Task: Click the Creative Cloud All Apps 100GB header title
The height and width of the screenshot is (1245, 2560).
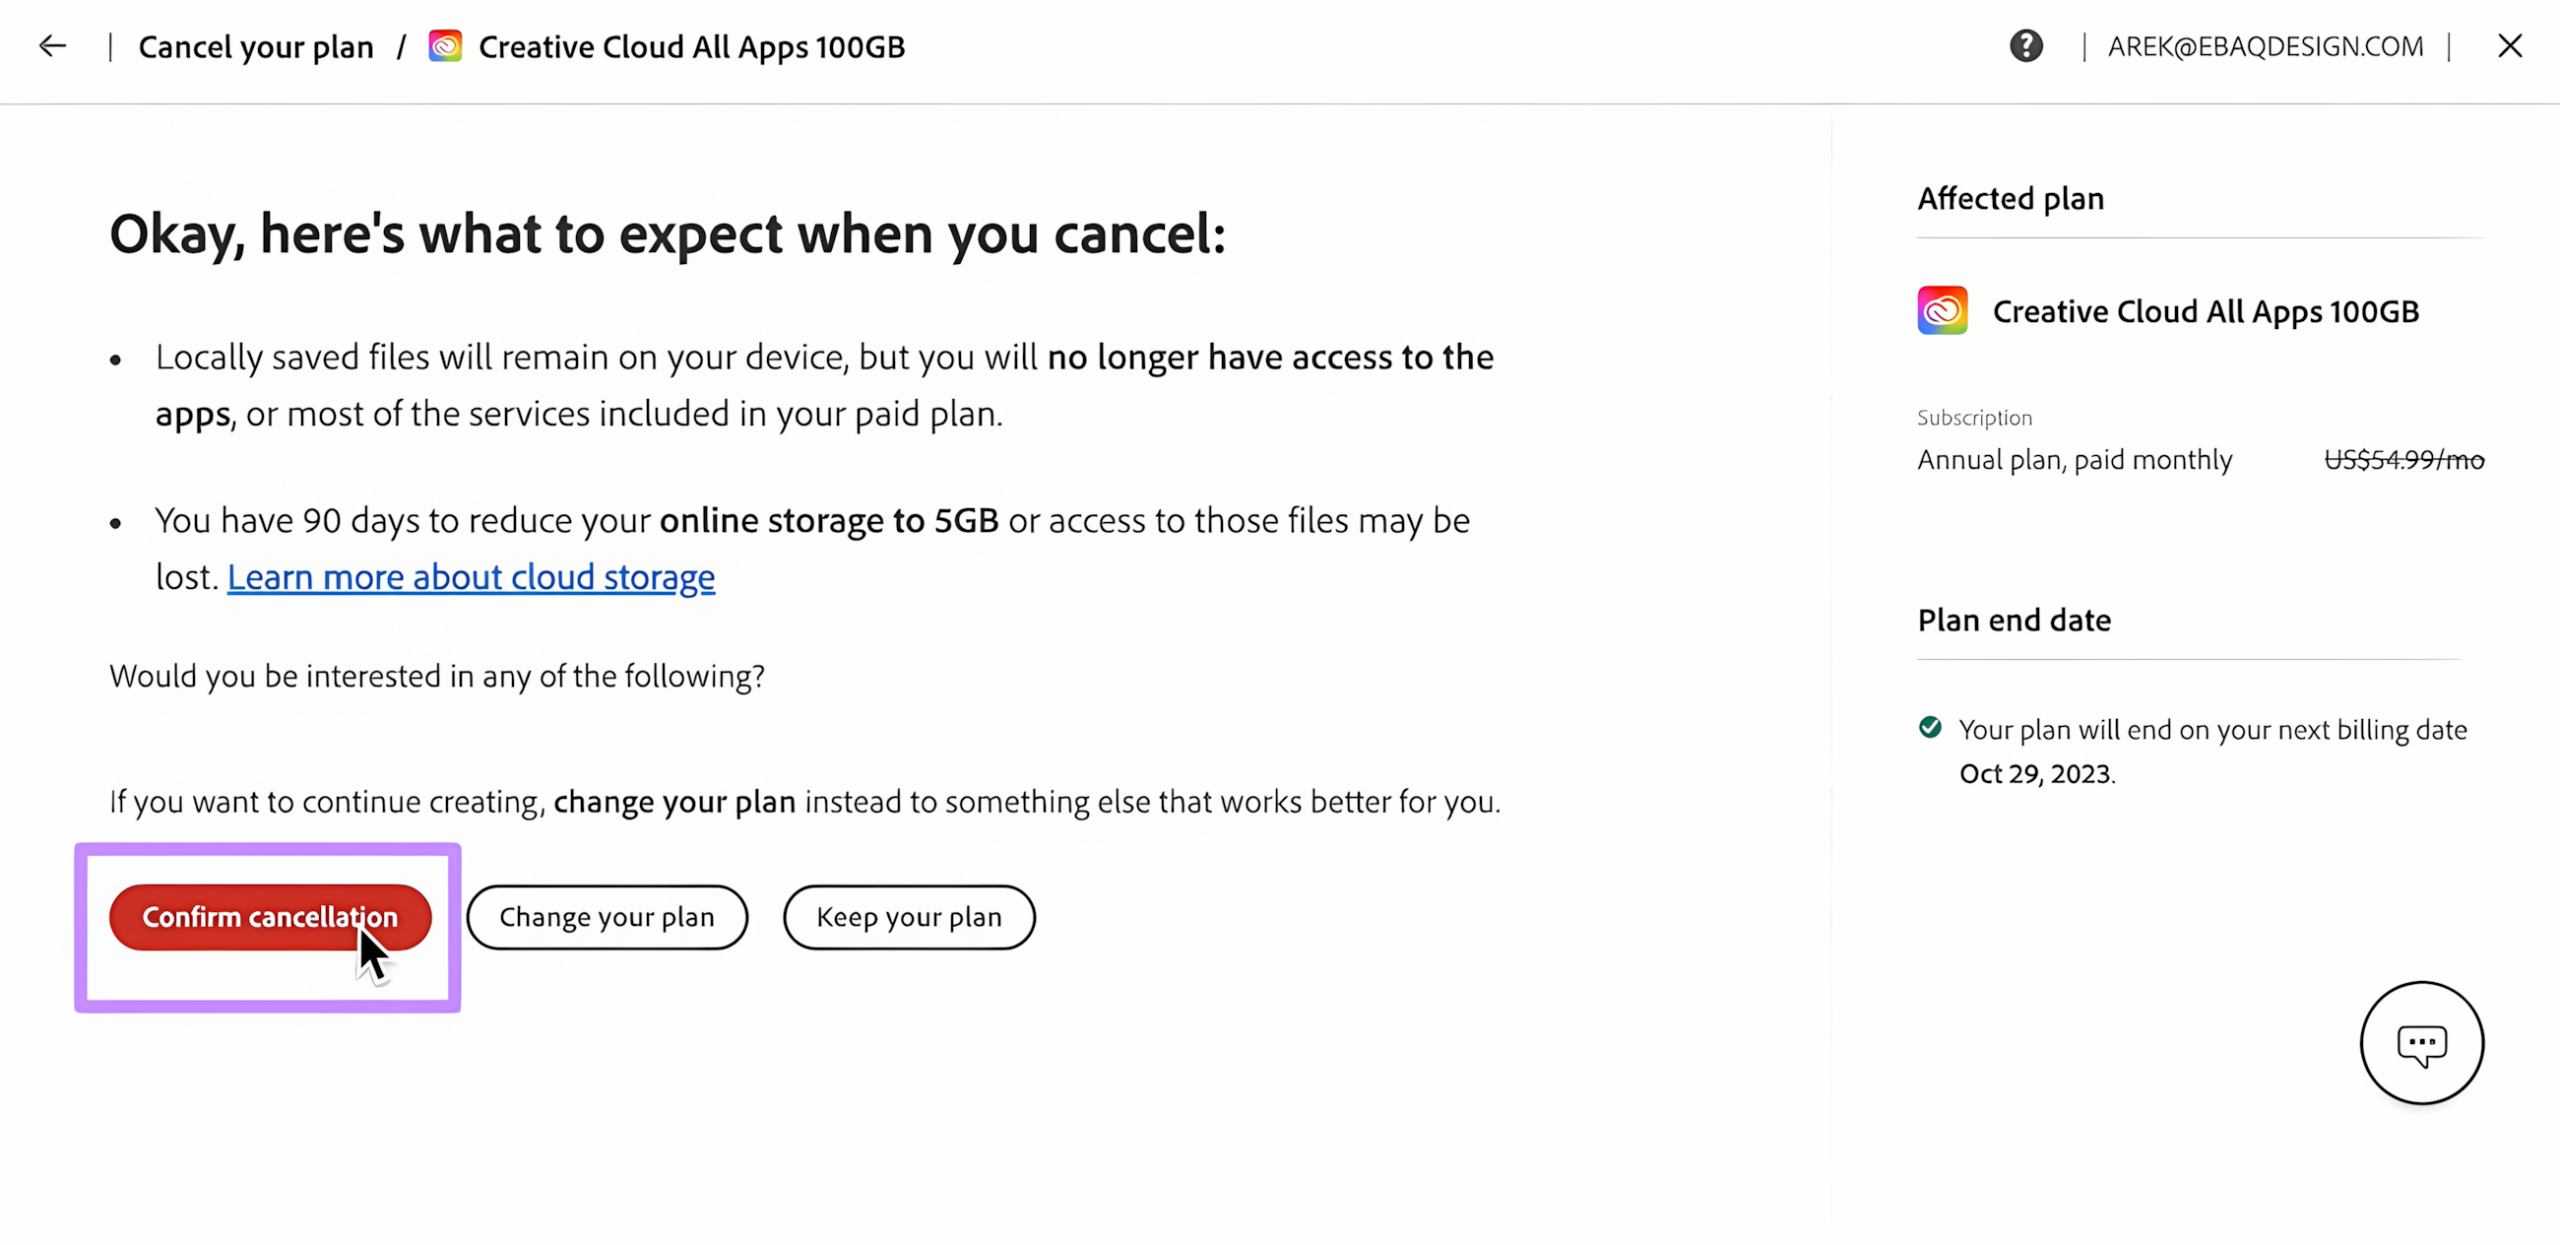Action: 692,47
